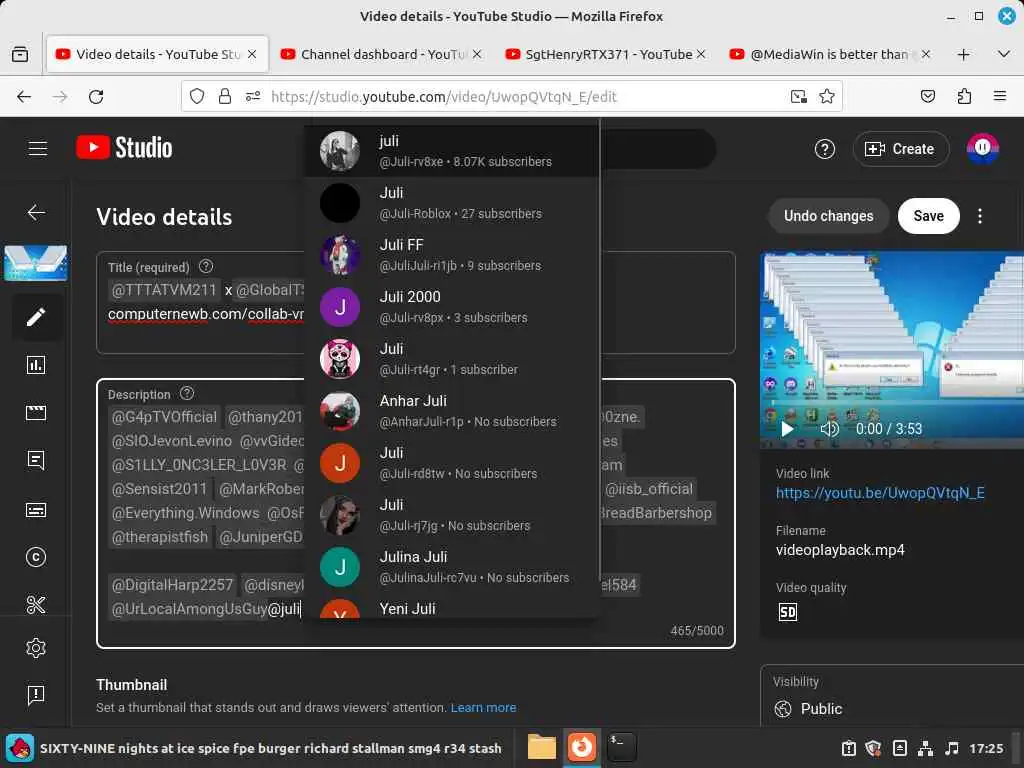The height and width of the screenshot is (768, 1024).
Task: Open the Firefox extensions puzzle icon
Action: pos(964,97)
